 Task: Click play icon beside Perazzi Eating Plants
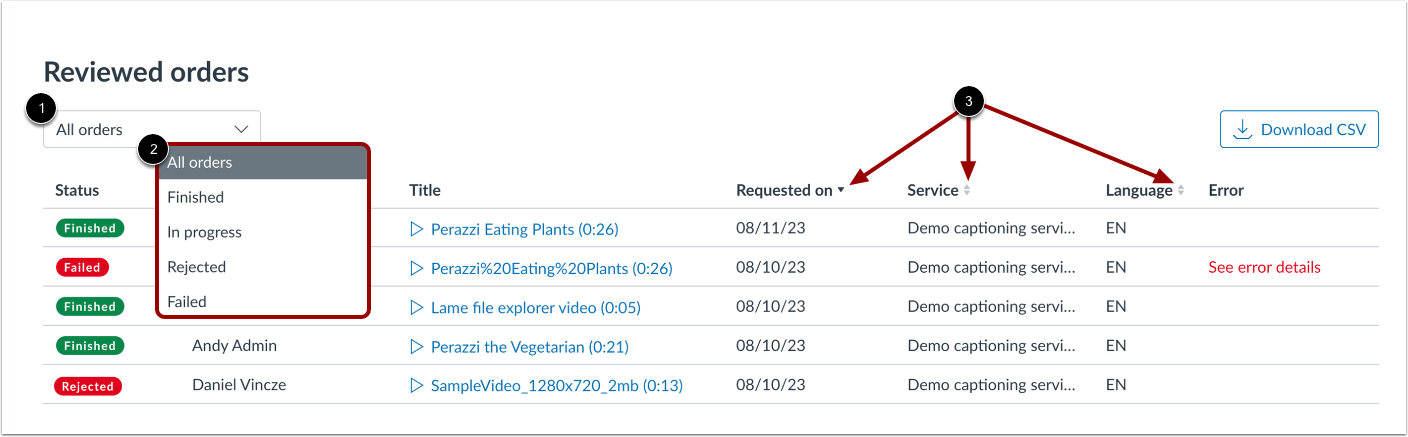pyautogui.click(x=417, y=229)
